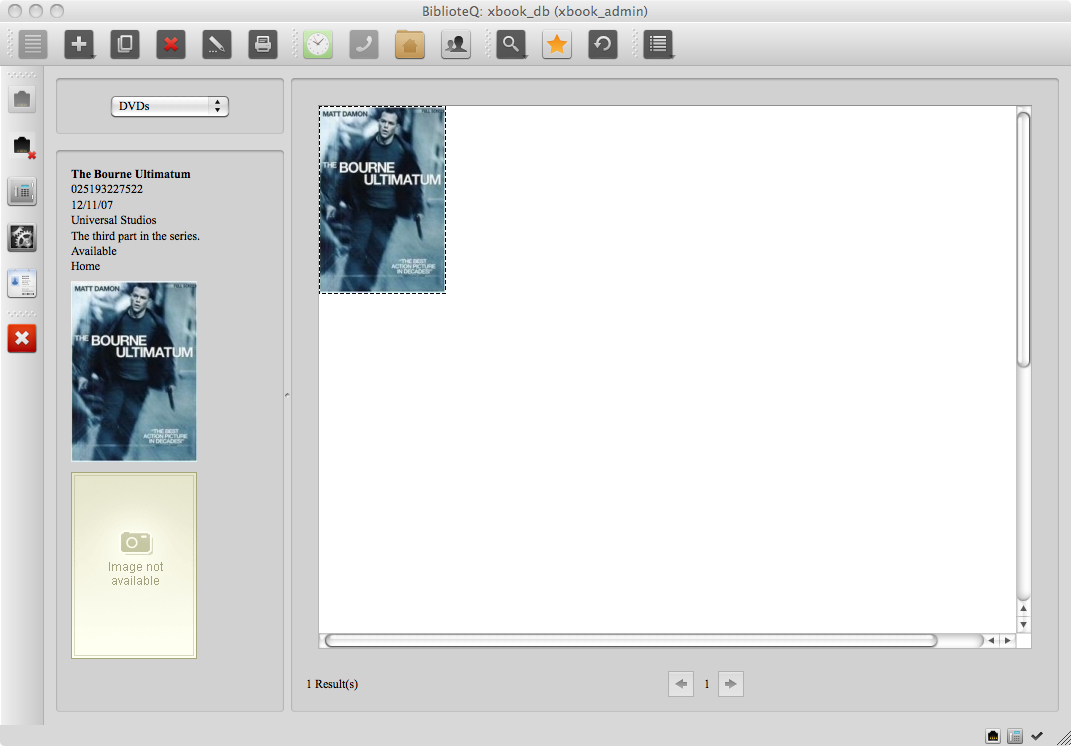Print using the printer icon
Viewport: 1071px width, 746px height.
click(263, 44)
